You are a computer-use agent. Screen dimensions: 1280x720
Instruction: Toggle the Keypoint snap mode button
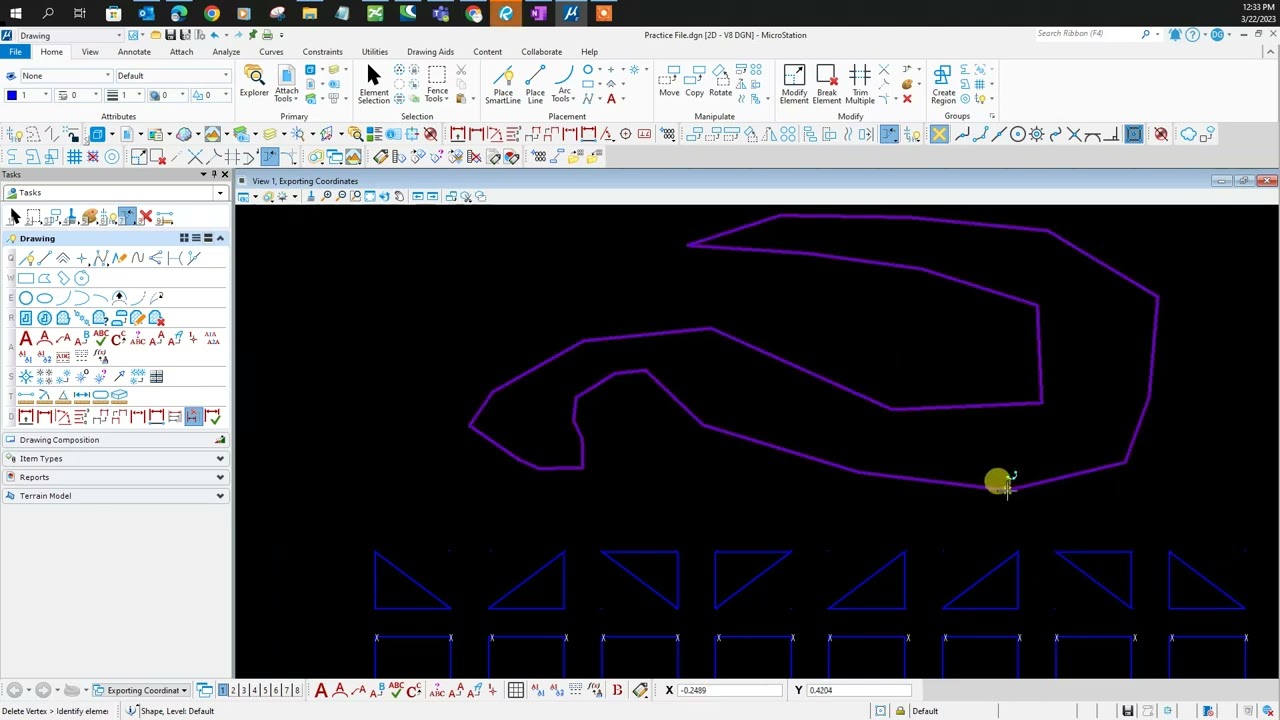pyautogui.click(x=979, y=135)
